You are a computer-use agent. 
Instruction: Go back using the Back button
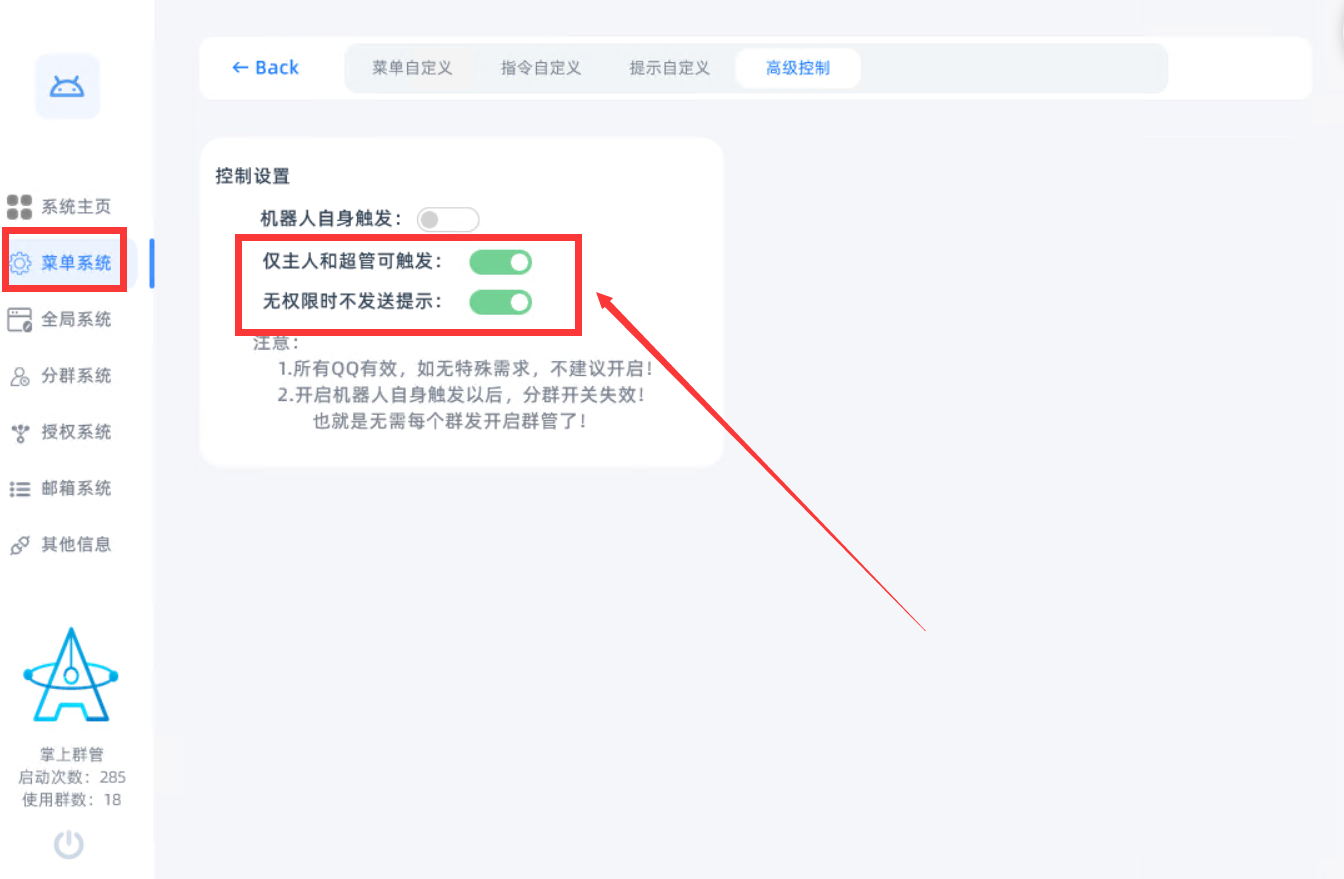[265, 67]
